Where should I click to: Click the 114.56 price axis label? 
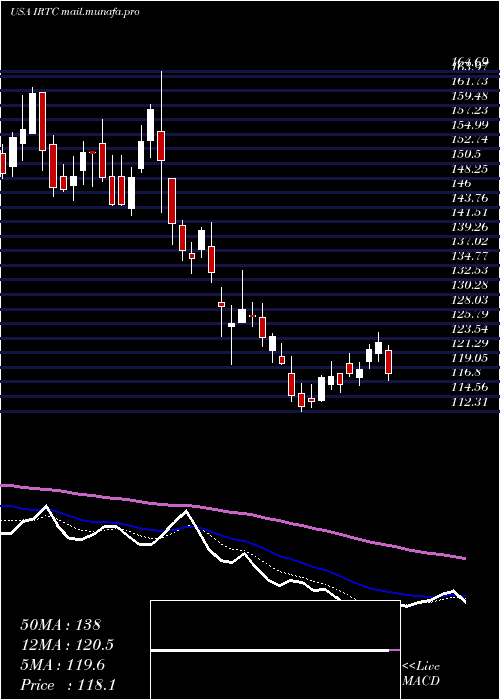pos(470,387)
